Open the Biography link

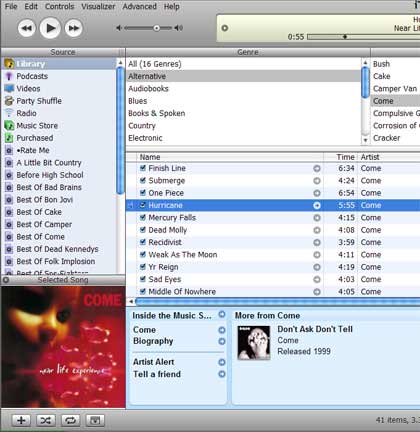(153, 341)
